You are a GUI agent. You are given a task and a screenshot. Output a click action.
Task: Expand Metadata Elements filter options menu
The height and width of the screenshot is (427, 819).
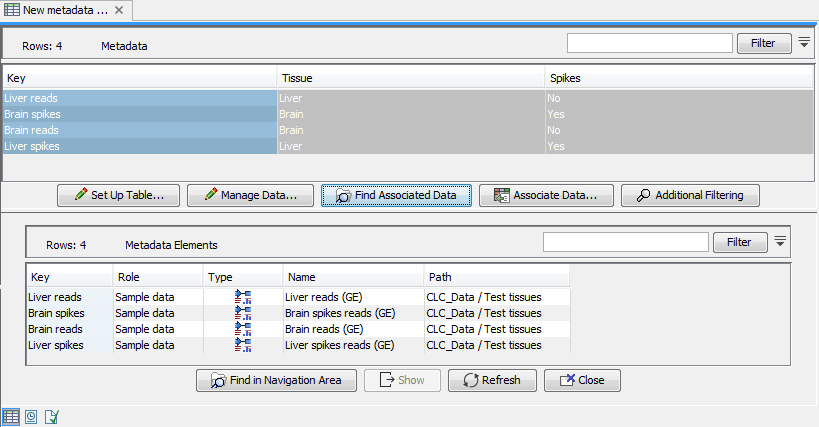[780, 242]
